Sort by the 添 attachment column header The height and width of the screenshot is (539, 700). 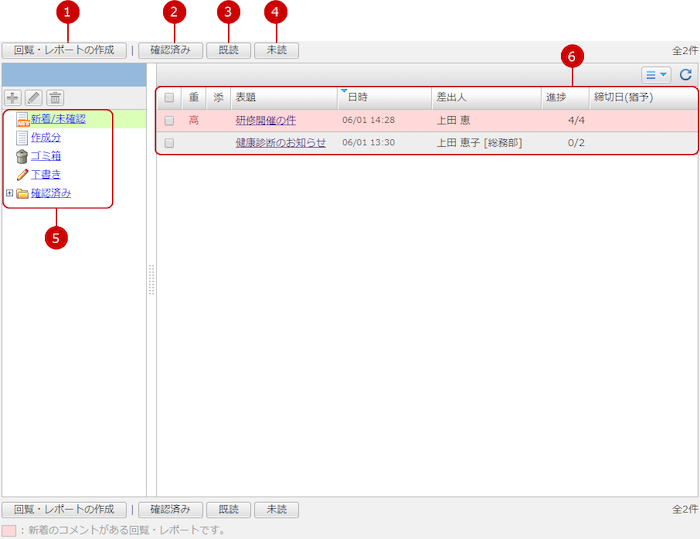pyautogui.click(x=218, y=97)
